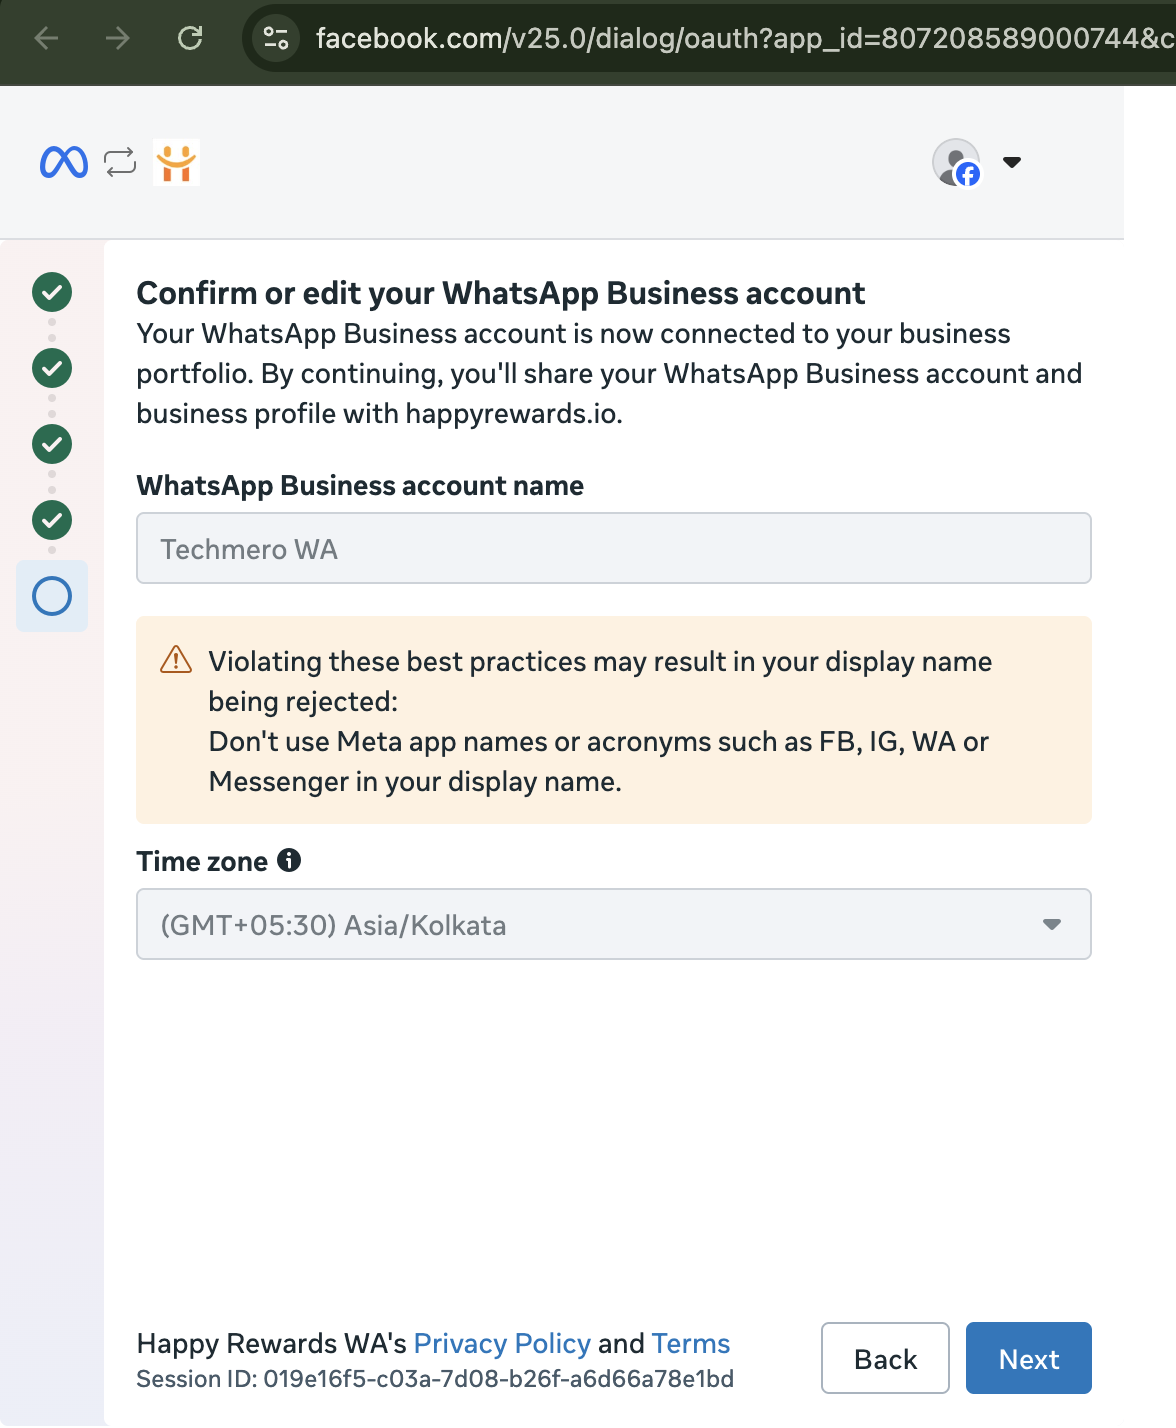Click the browser back arrow
This screenshot has height=1428, width=1176.
pyautogui.click(x=46, y=38)
